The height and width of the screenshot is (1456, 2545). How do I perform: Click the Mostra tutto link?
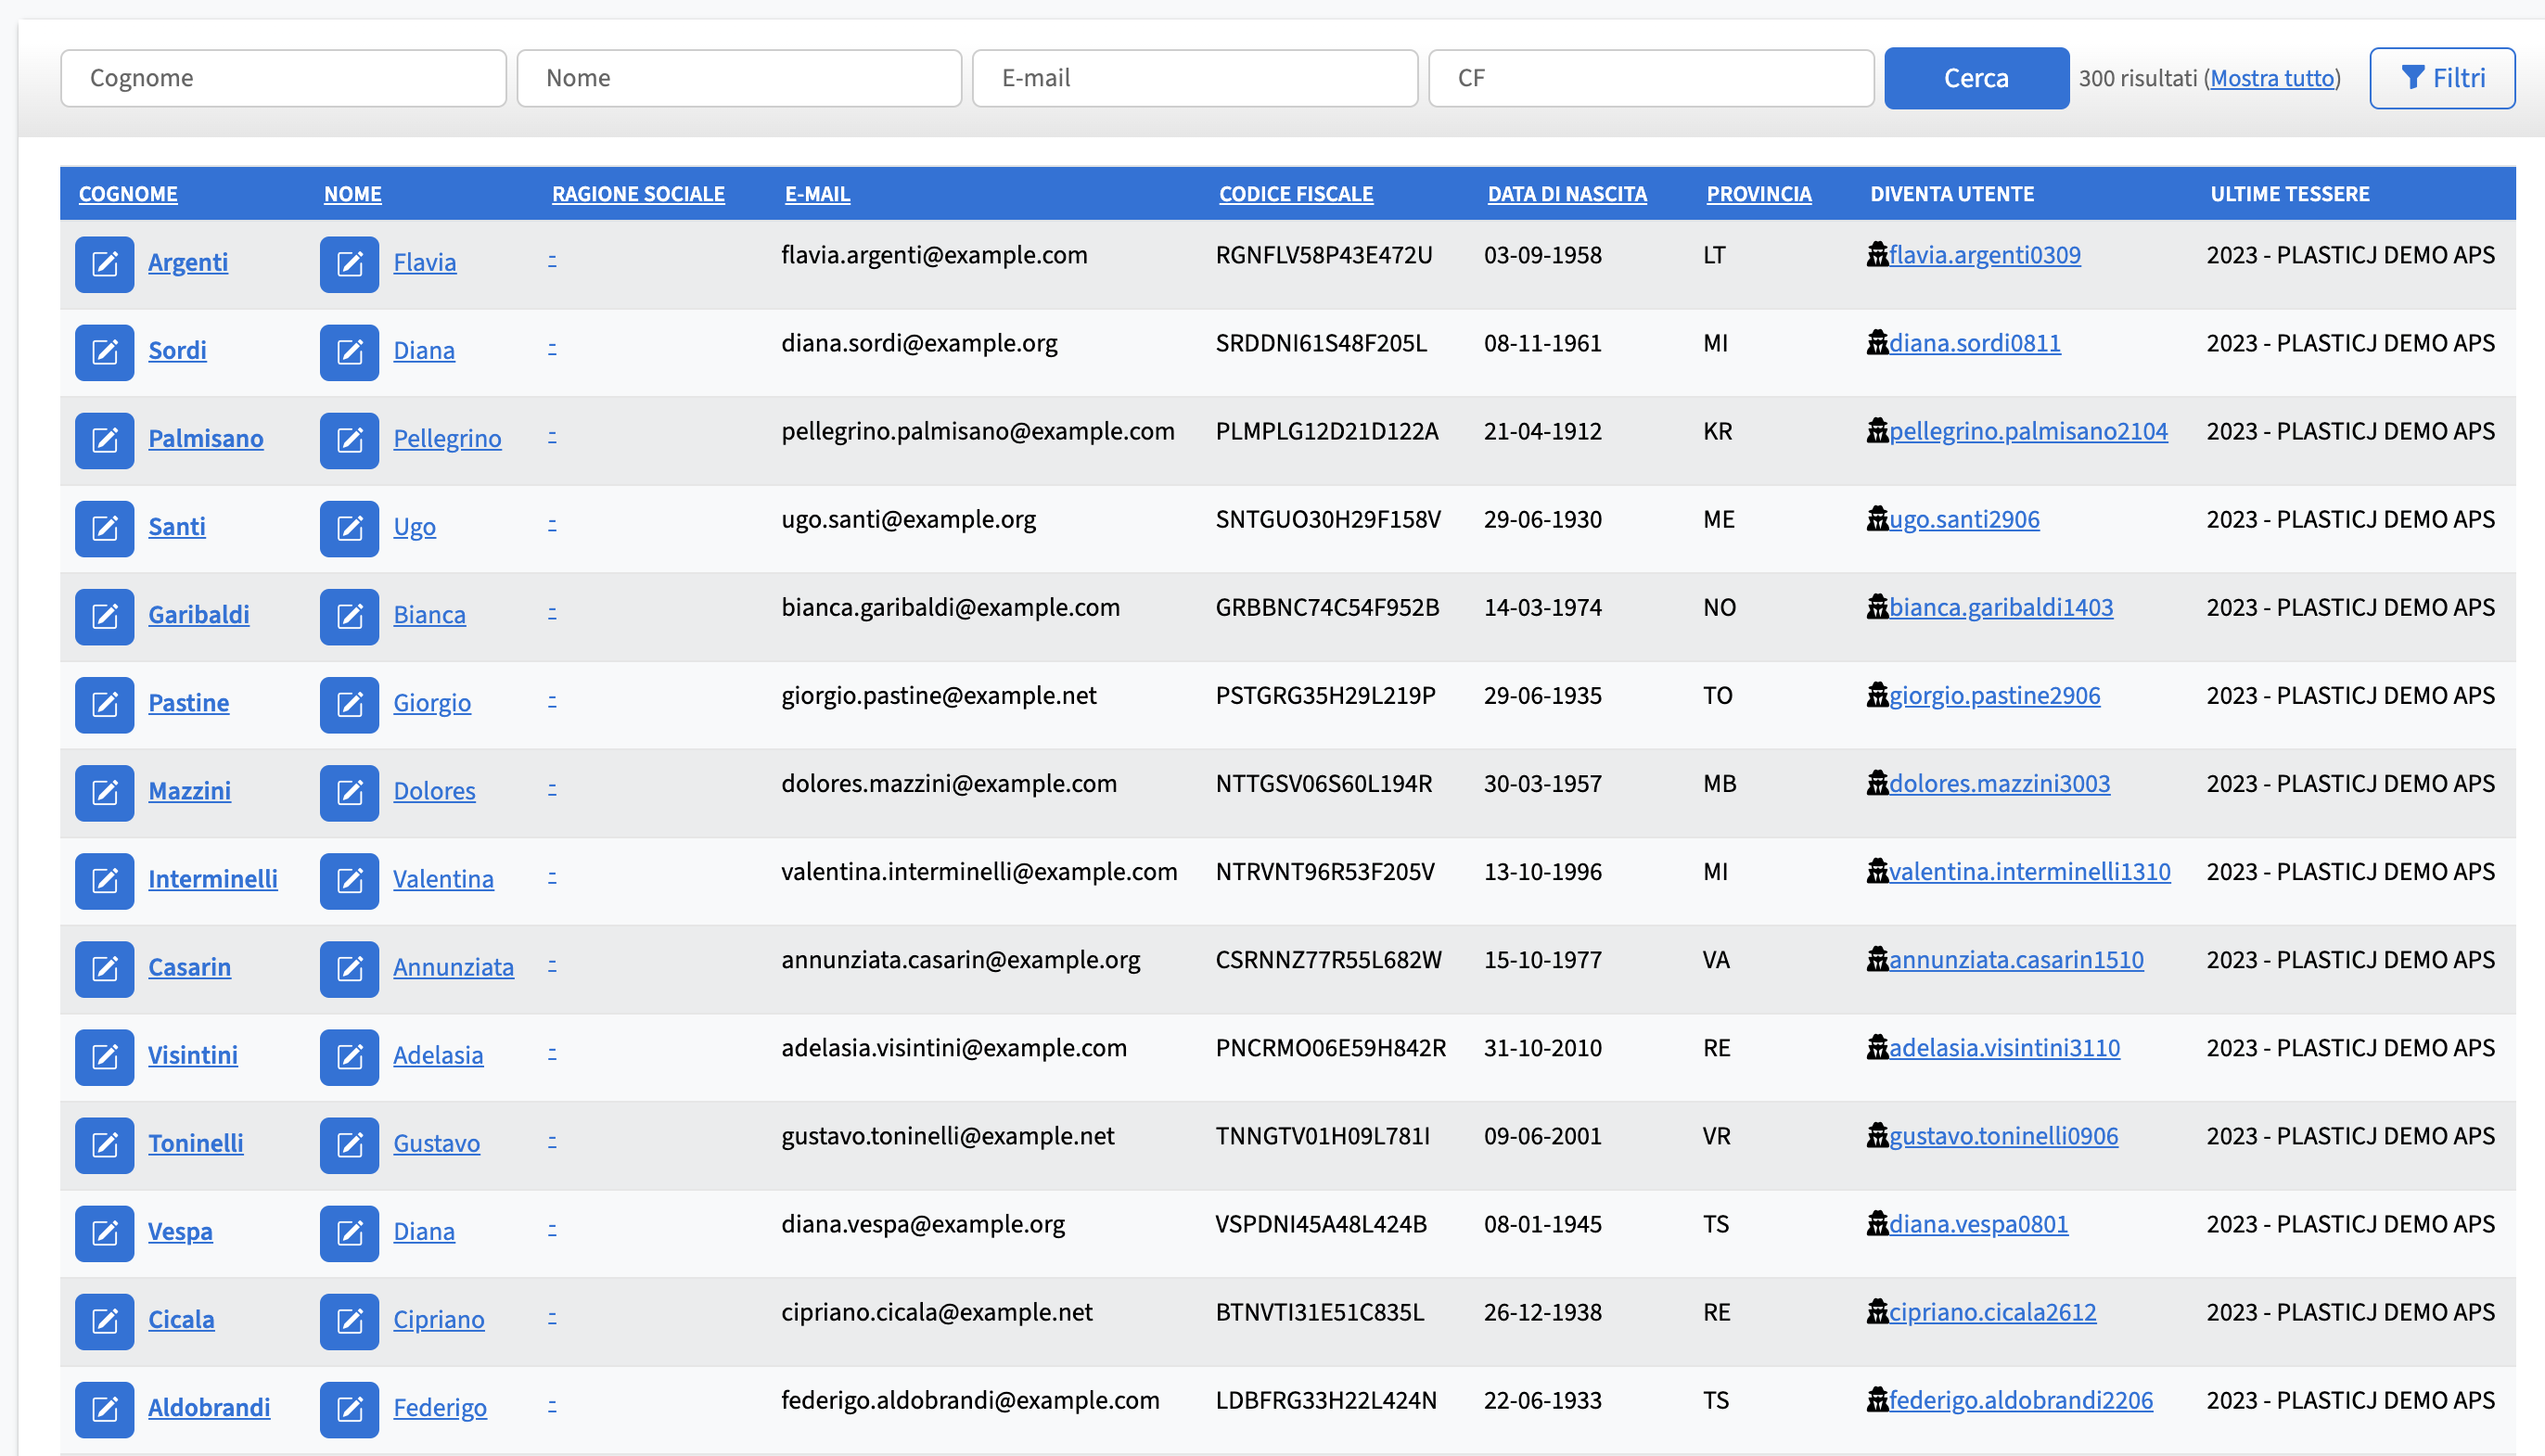coord(2272,78)
